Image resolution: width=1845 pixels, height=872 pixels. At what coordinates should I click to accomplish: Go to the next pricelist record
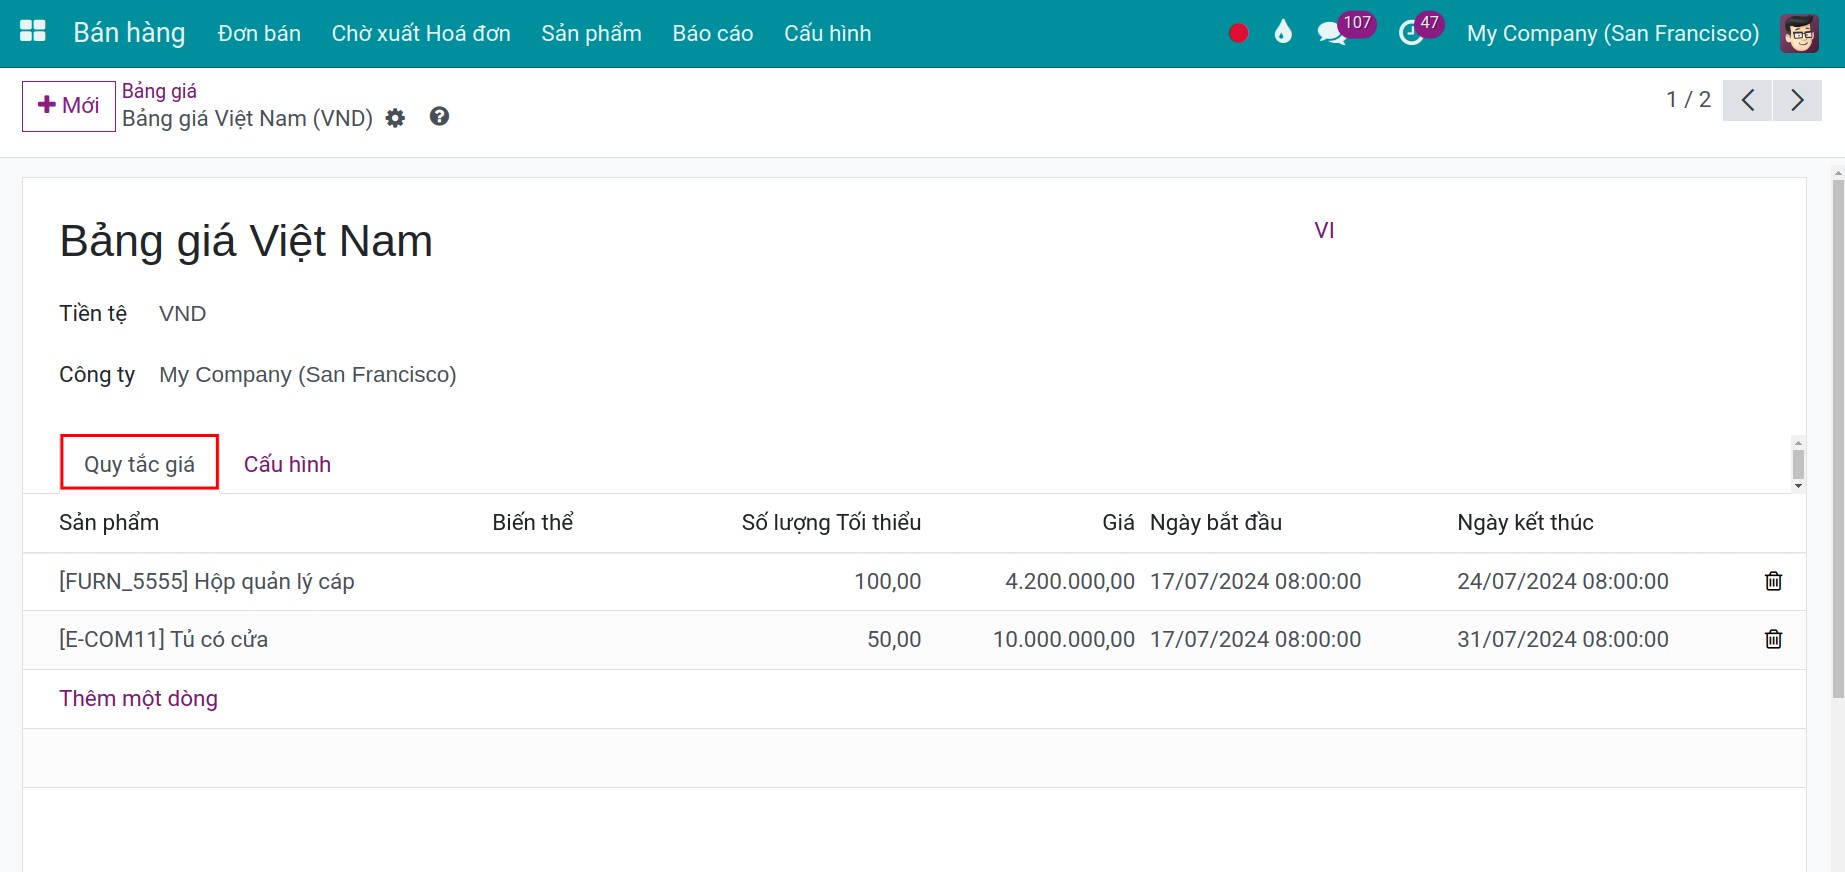pyautogui.click(x=1797, y=100)
